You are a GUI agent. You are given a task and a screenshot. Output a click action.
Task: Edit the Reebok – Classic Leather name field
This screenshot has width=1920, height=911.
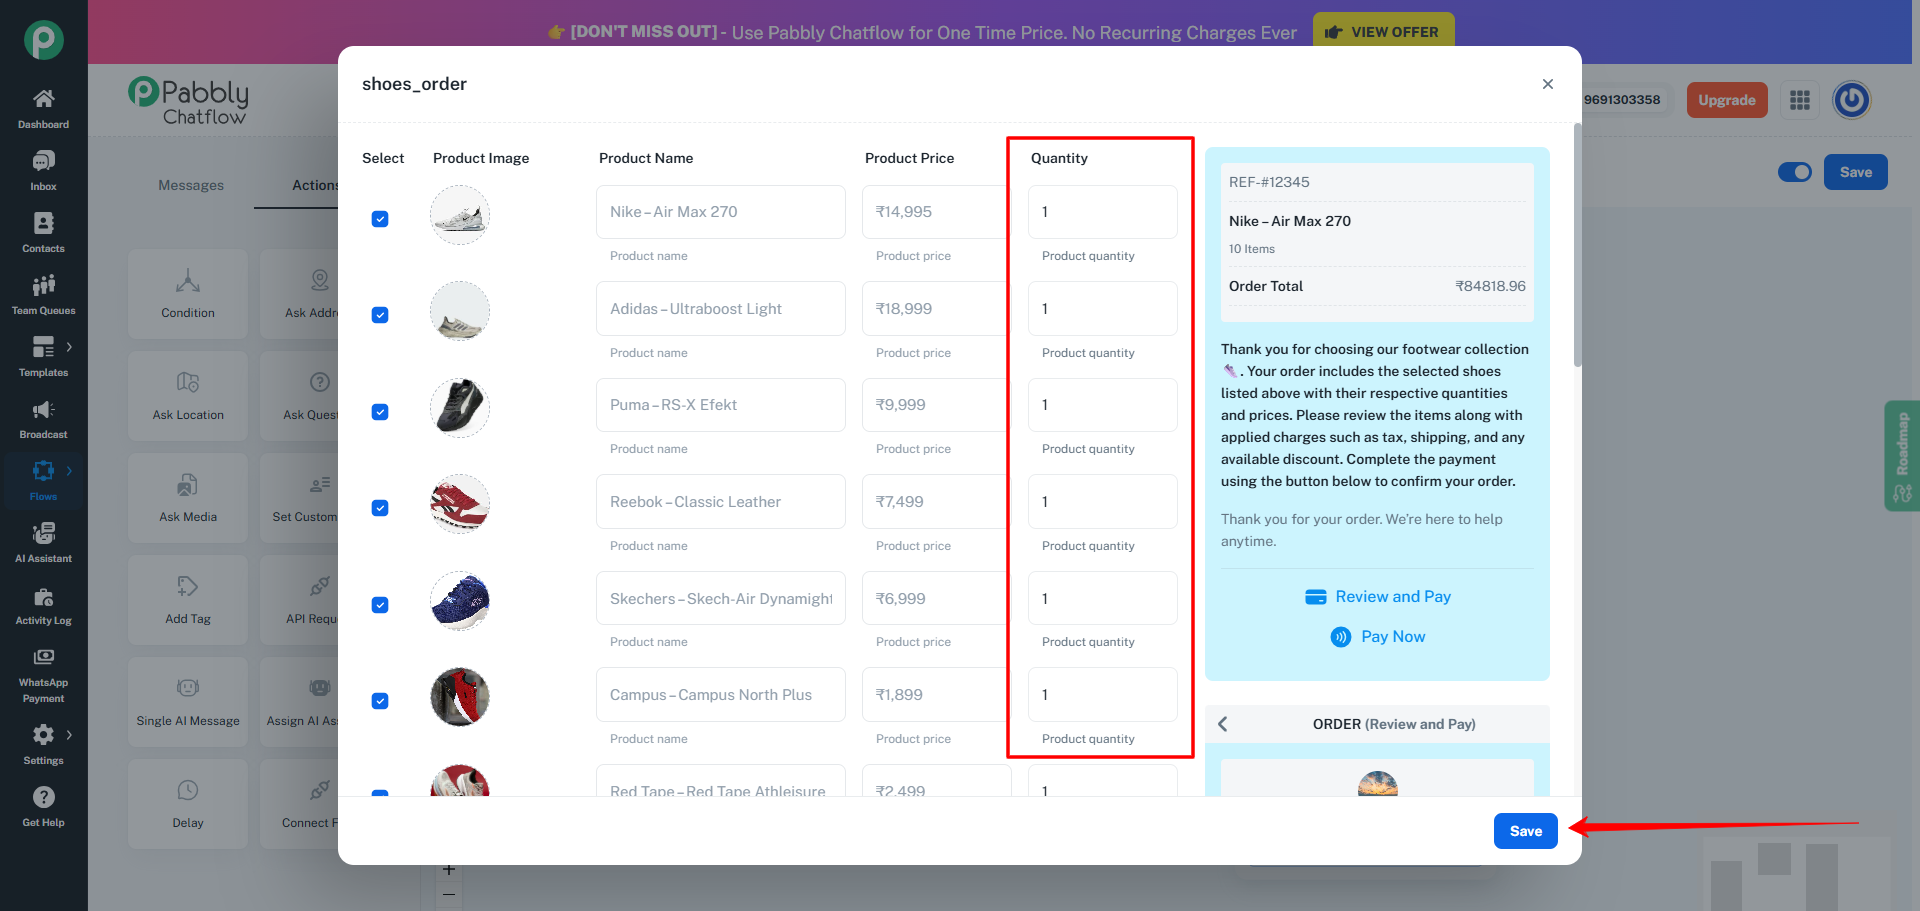721,502
